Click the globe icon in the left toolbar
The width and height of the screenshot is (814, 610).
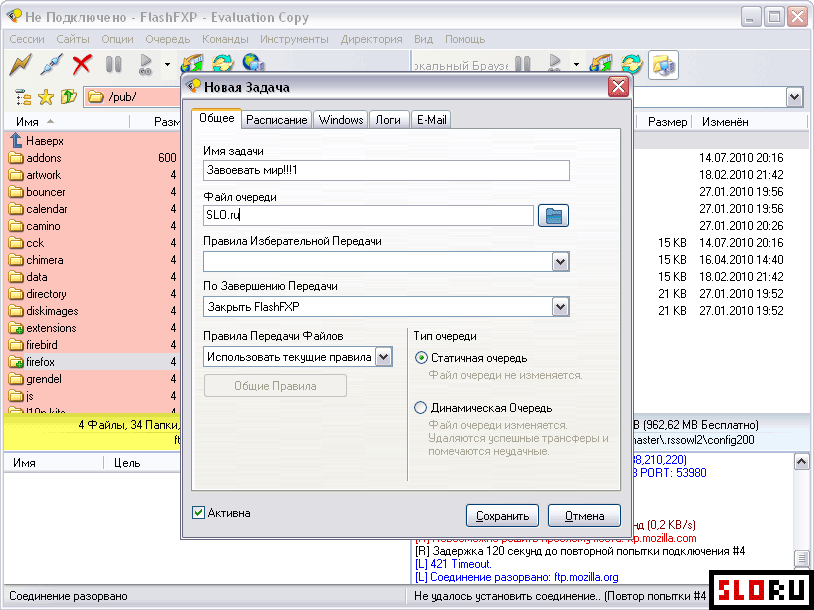click(253, 64)
